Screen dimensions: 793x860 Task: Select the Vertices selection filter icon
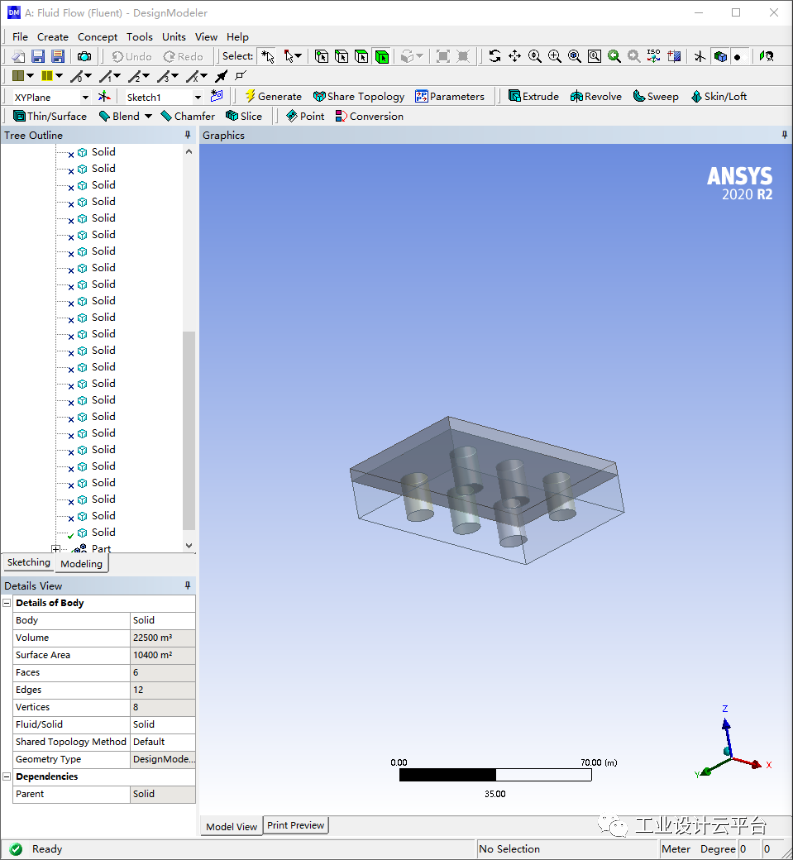[x=322, y=56]
